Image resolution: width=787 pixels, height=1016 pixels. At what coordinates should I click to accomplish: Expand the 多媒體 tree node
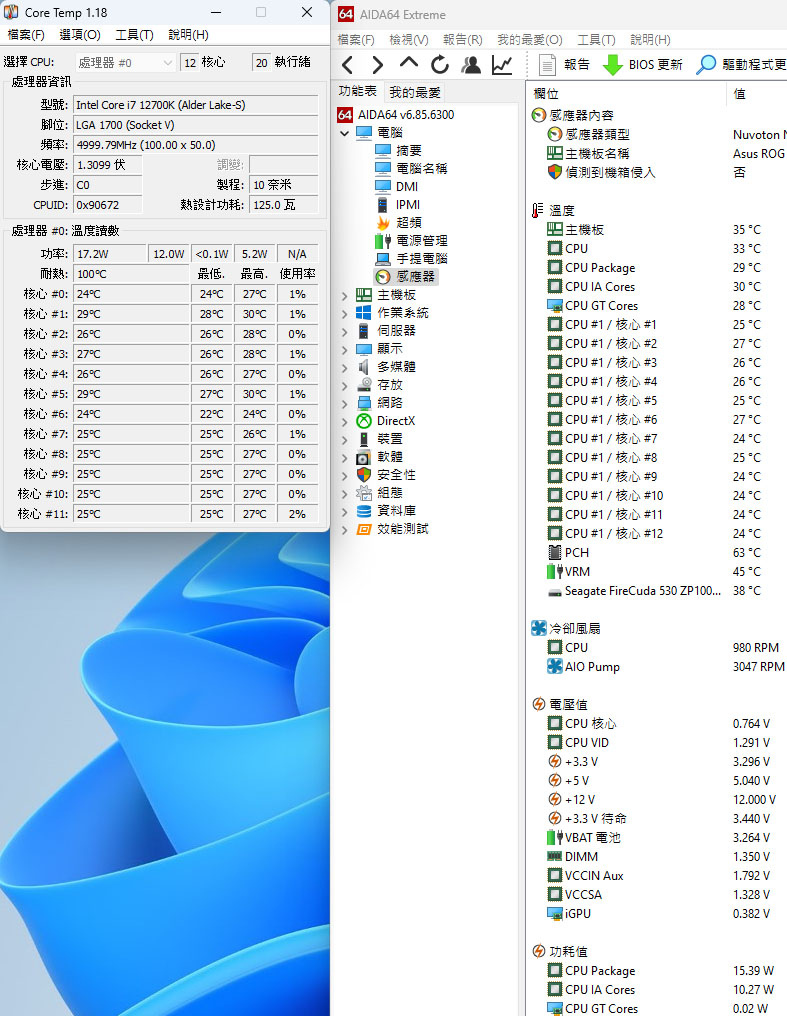click(344, 367)
